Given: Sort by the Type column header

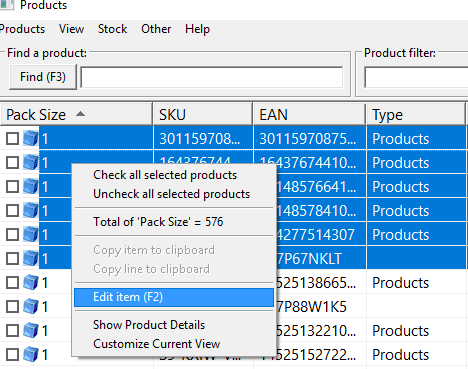Looking at the screenshot, I should coord(415,115).
